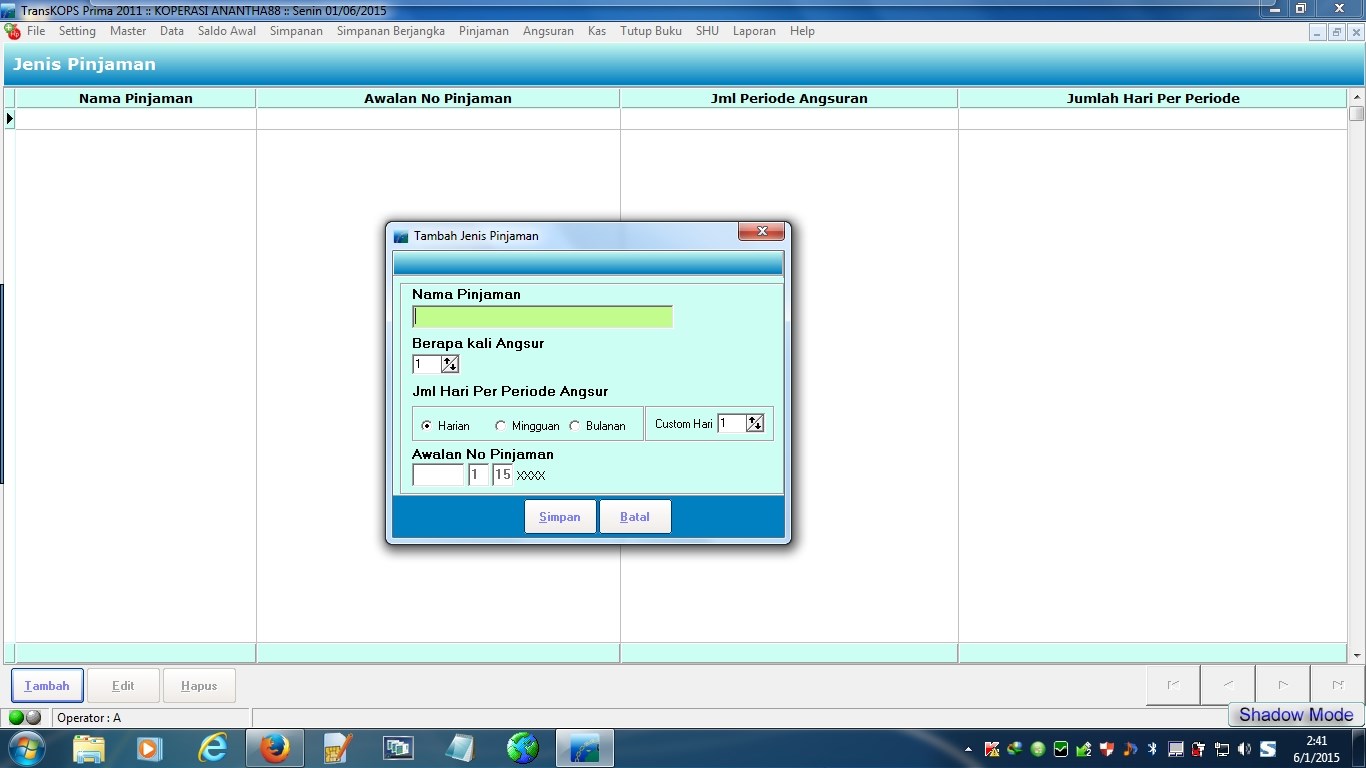Click grid scrollbar up arrow
This screenshot has width=1366, height=768.
click(1357, 97)
